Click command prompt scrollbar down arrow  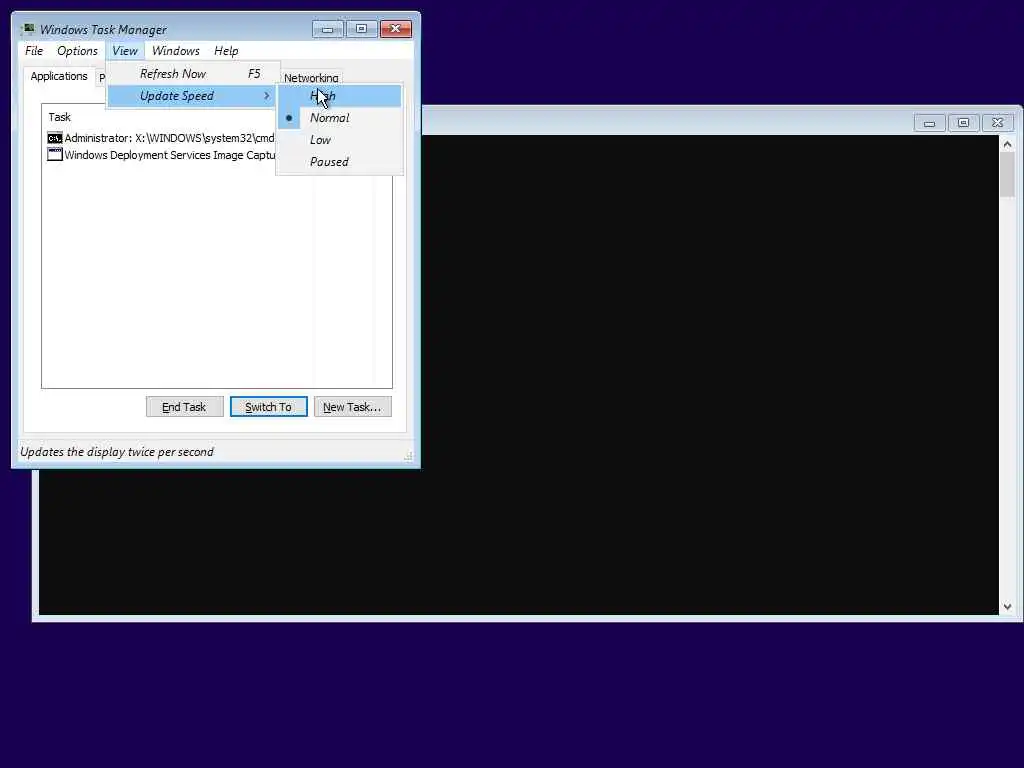1007,607
